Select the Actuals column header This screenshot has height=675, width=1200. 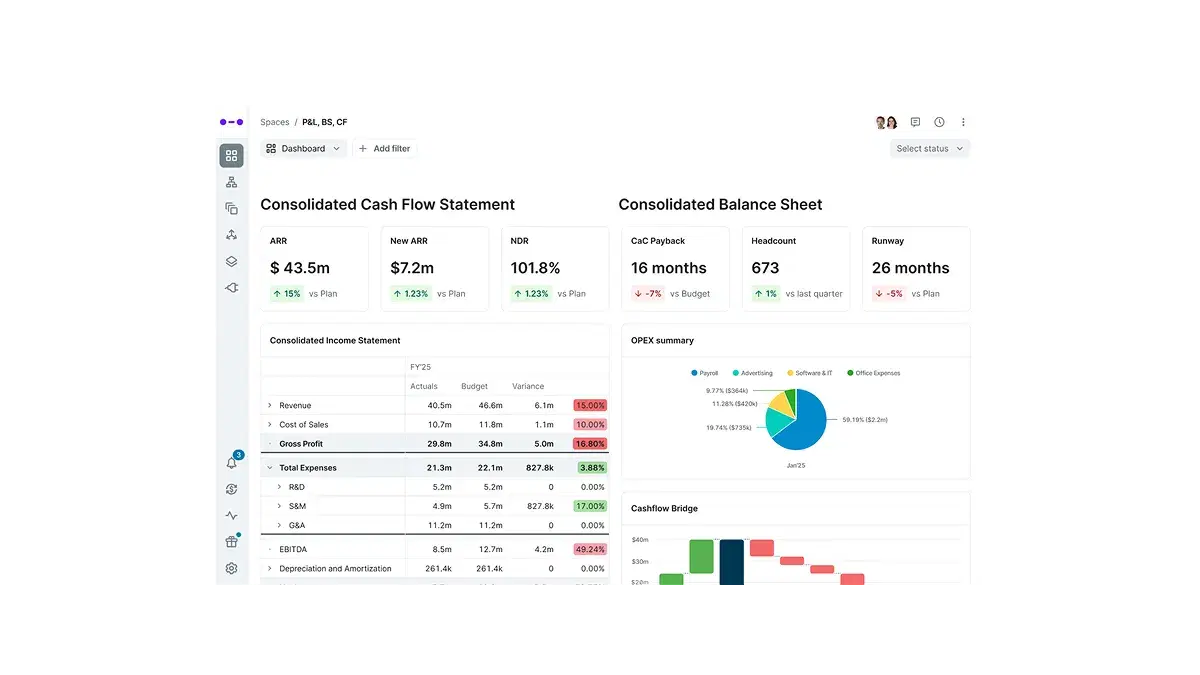tap(424, 386)
